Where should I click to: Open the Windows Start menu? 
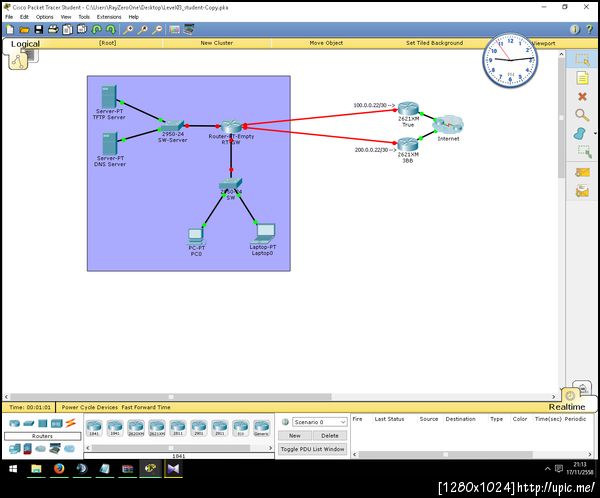pos(13,469)
